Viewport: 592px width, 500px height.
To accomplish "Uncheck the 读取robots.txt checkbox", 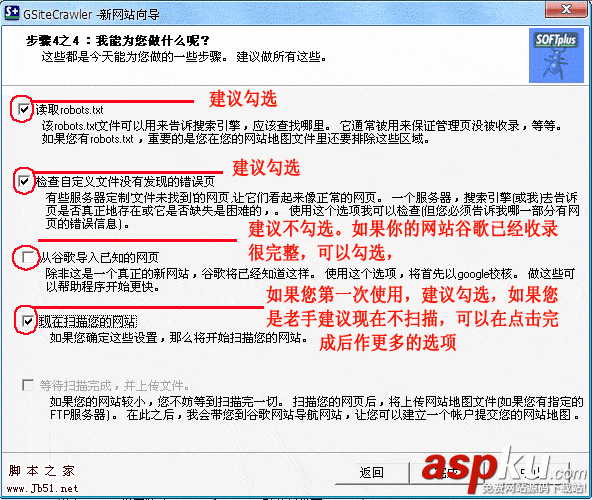I will click(x=24, y=110).
